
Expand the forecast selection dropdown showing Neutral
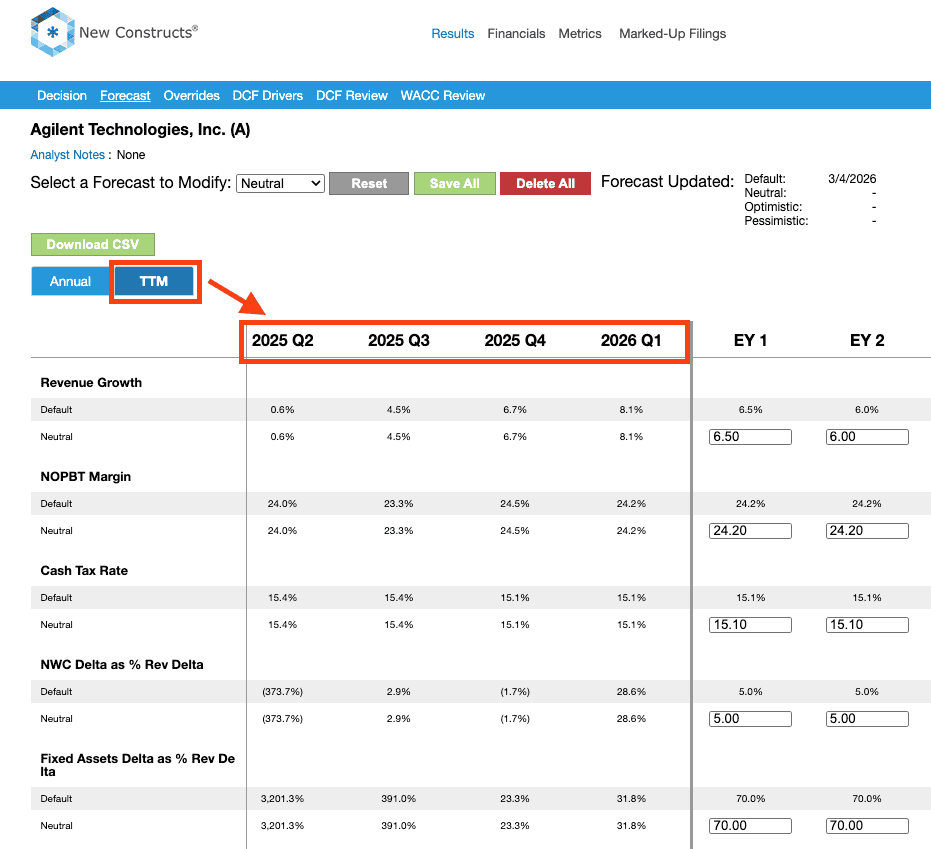click(280, 183)
